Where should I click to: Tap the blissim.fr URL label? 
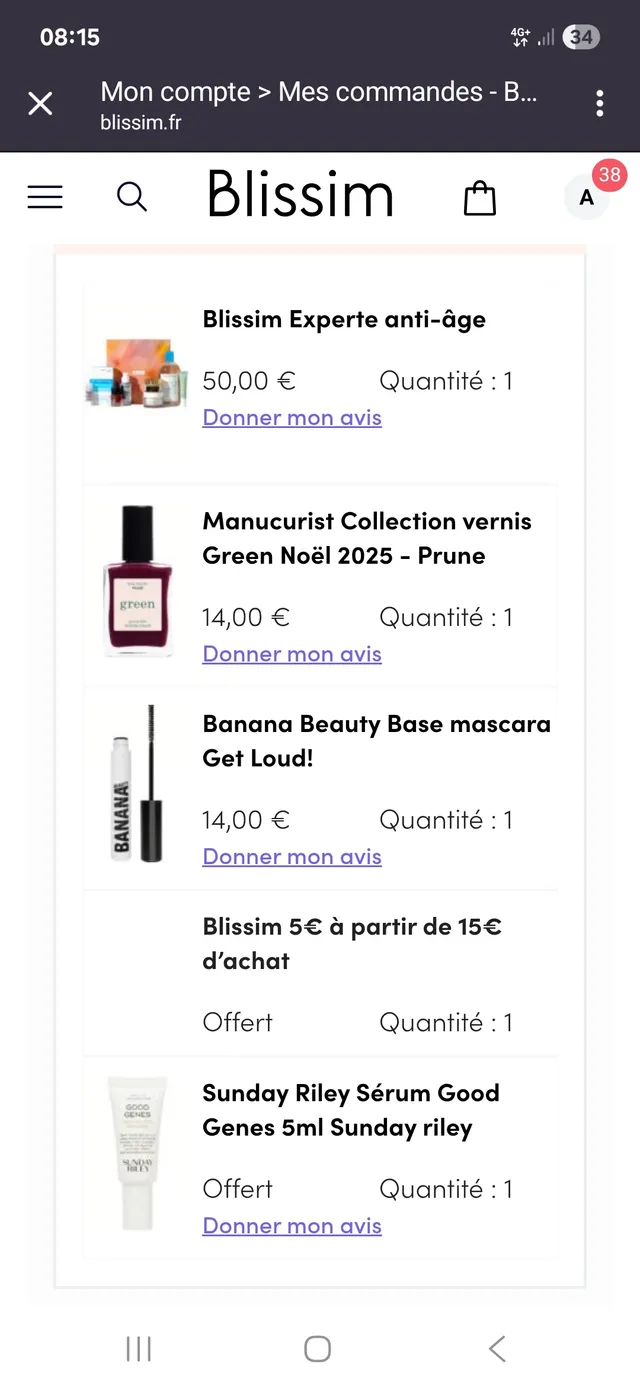pos(139,124)
